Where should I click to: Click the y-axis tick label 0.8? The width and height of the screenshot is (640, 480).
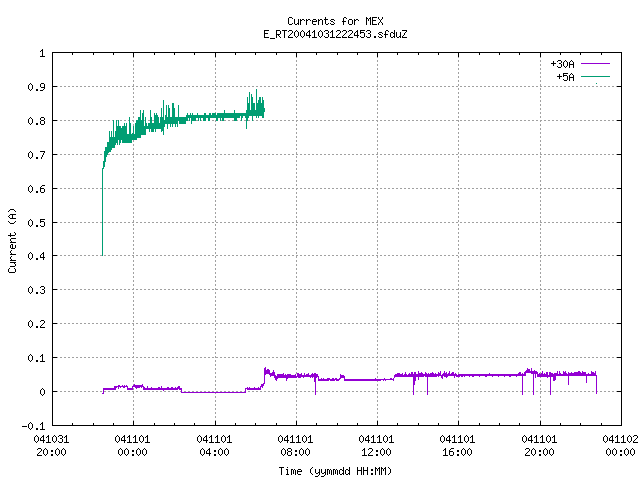coord(36,121)
